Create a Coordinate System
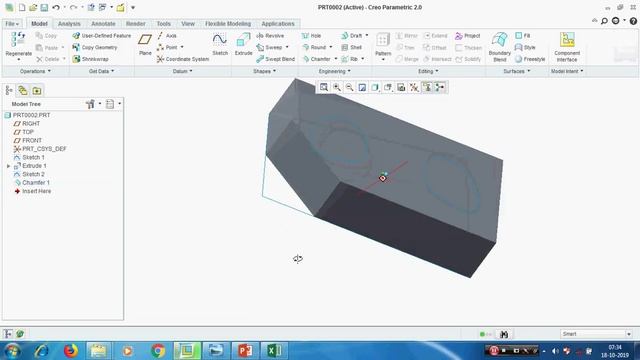The height and width of the screenshot is (360, 640). [x=183, y=59]
